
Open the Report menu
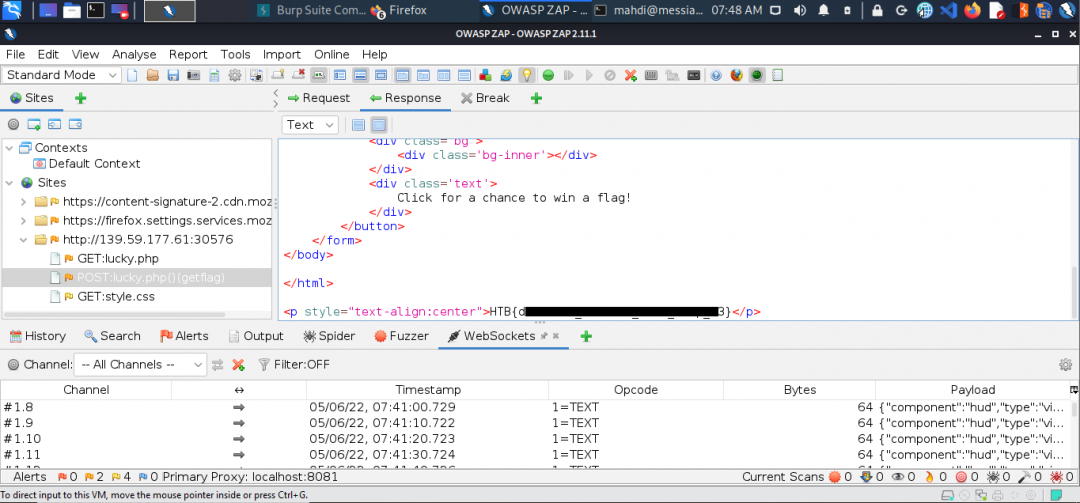[x=188, y=54]
